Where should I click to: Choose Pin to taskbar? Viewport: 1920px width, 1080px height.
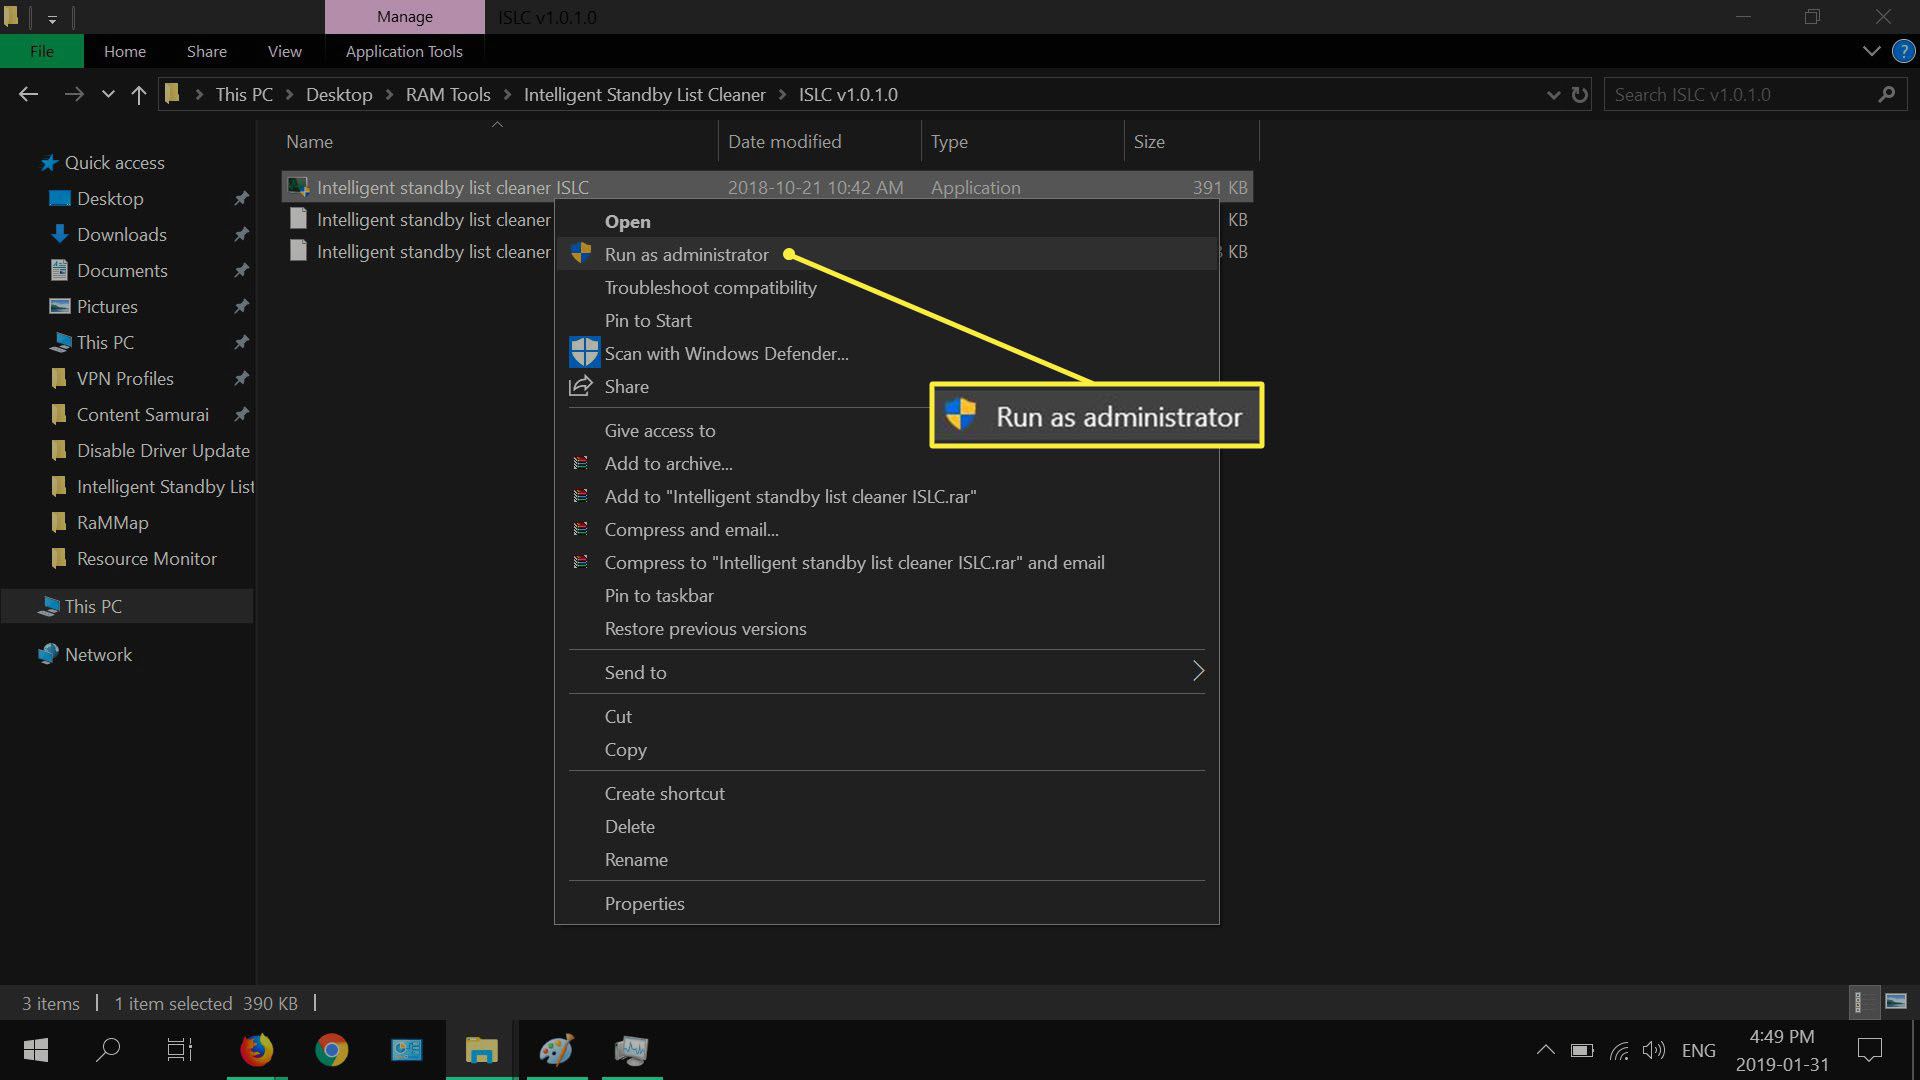886,595
